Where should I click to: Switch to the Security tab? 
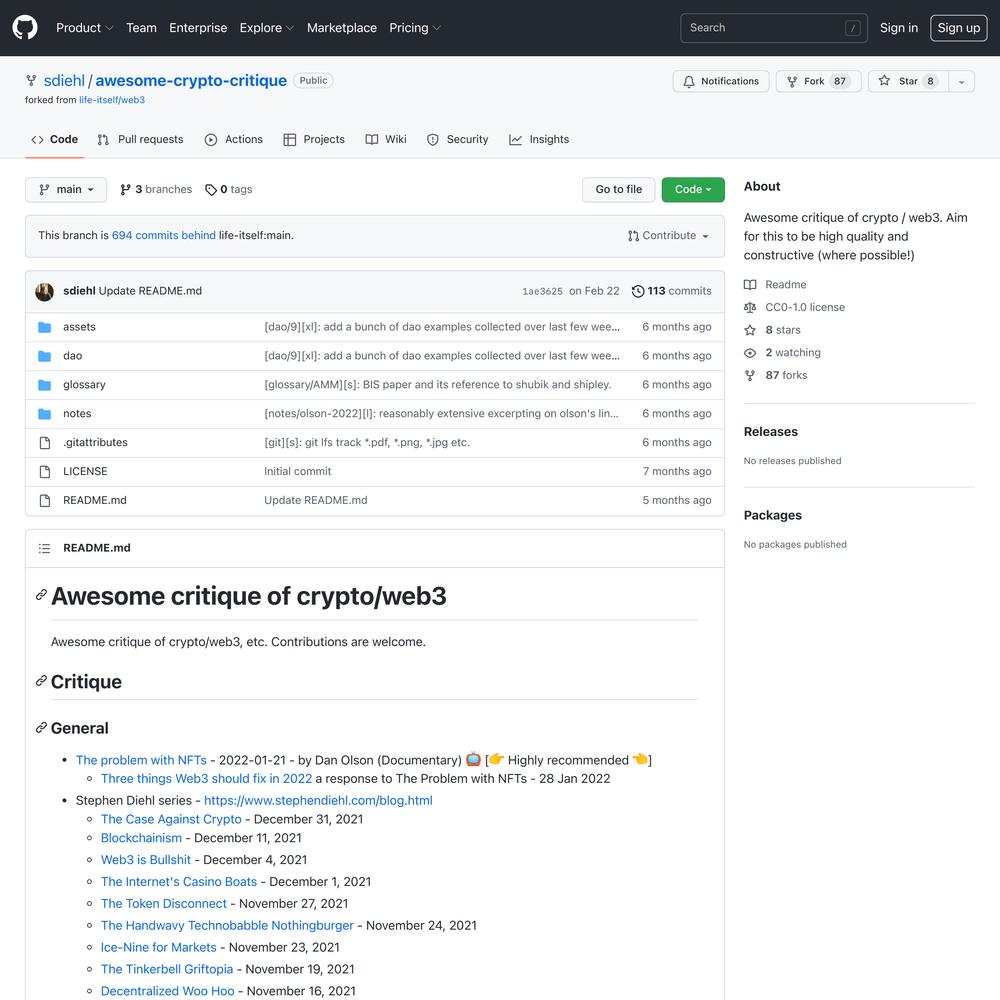[x=457, y=140]
